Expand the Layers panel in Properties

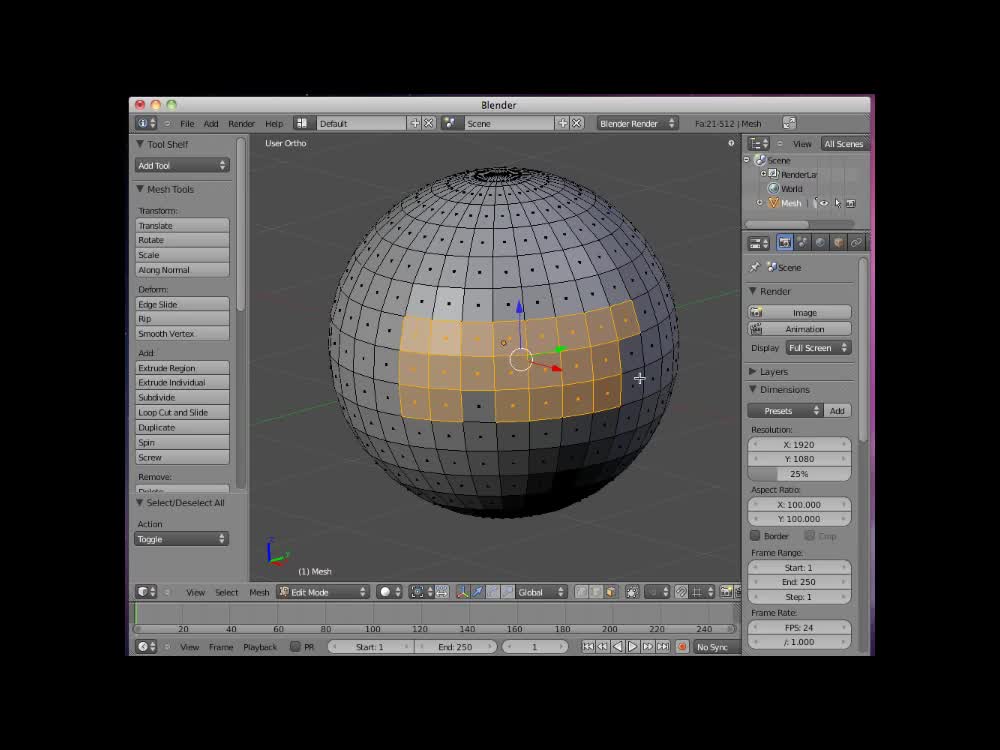point(753,371)
